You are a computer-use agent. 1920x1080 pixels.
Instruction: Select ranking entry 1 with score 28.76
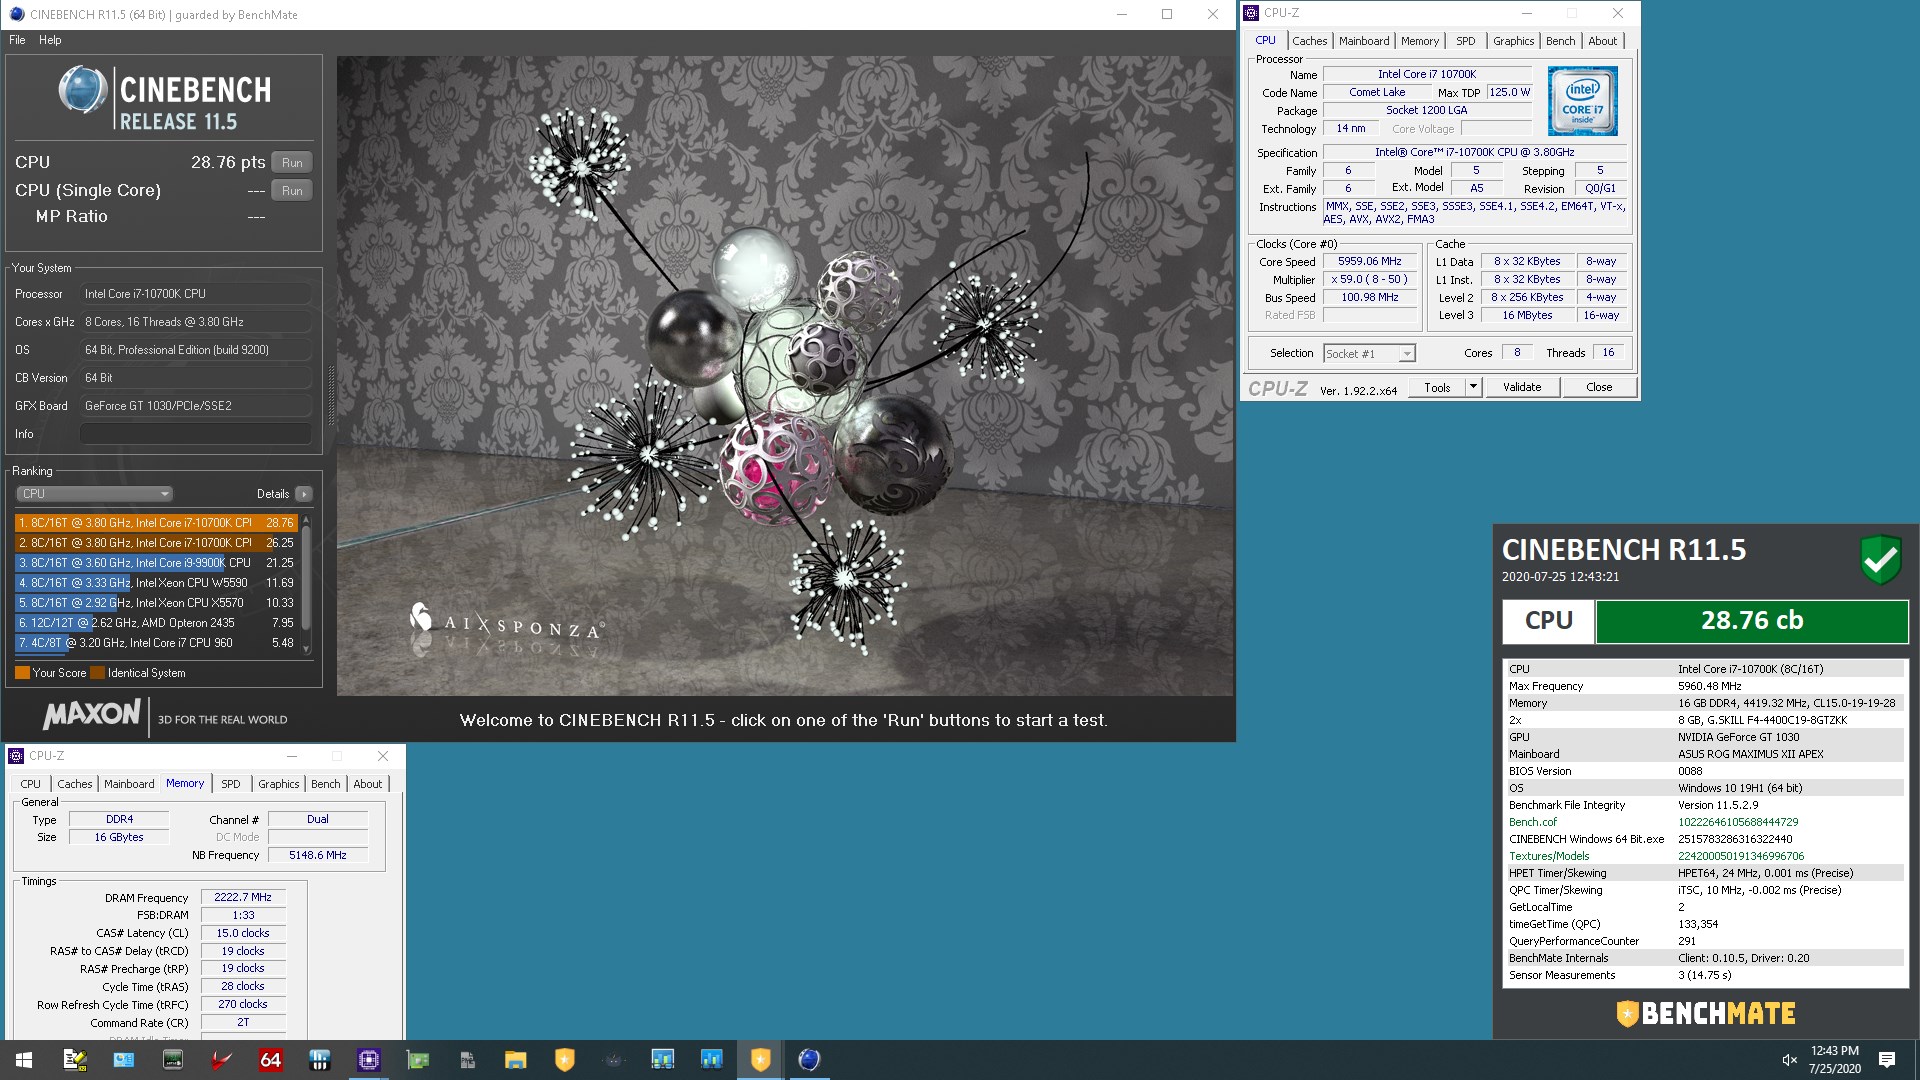[156, 523]
